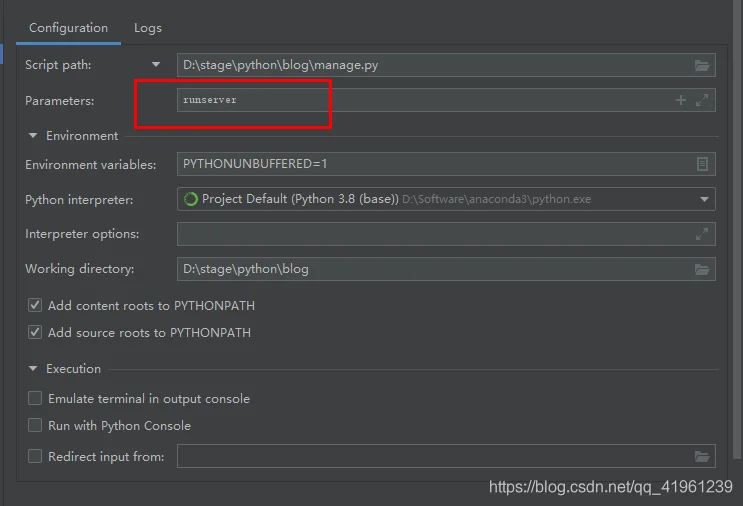The width and height of the screenshot is (743, 506).
Task: Expand Interpreter options field icon
Action: tap(702, 234)
